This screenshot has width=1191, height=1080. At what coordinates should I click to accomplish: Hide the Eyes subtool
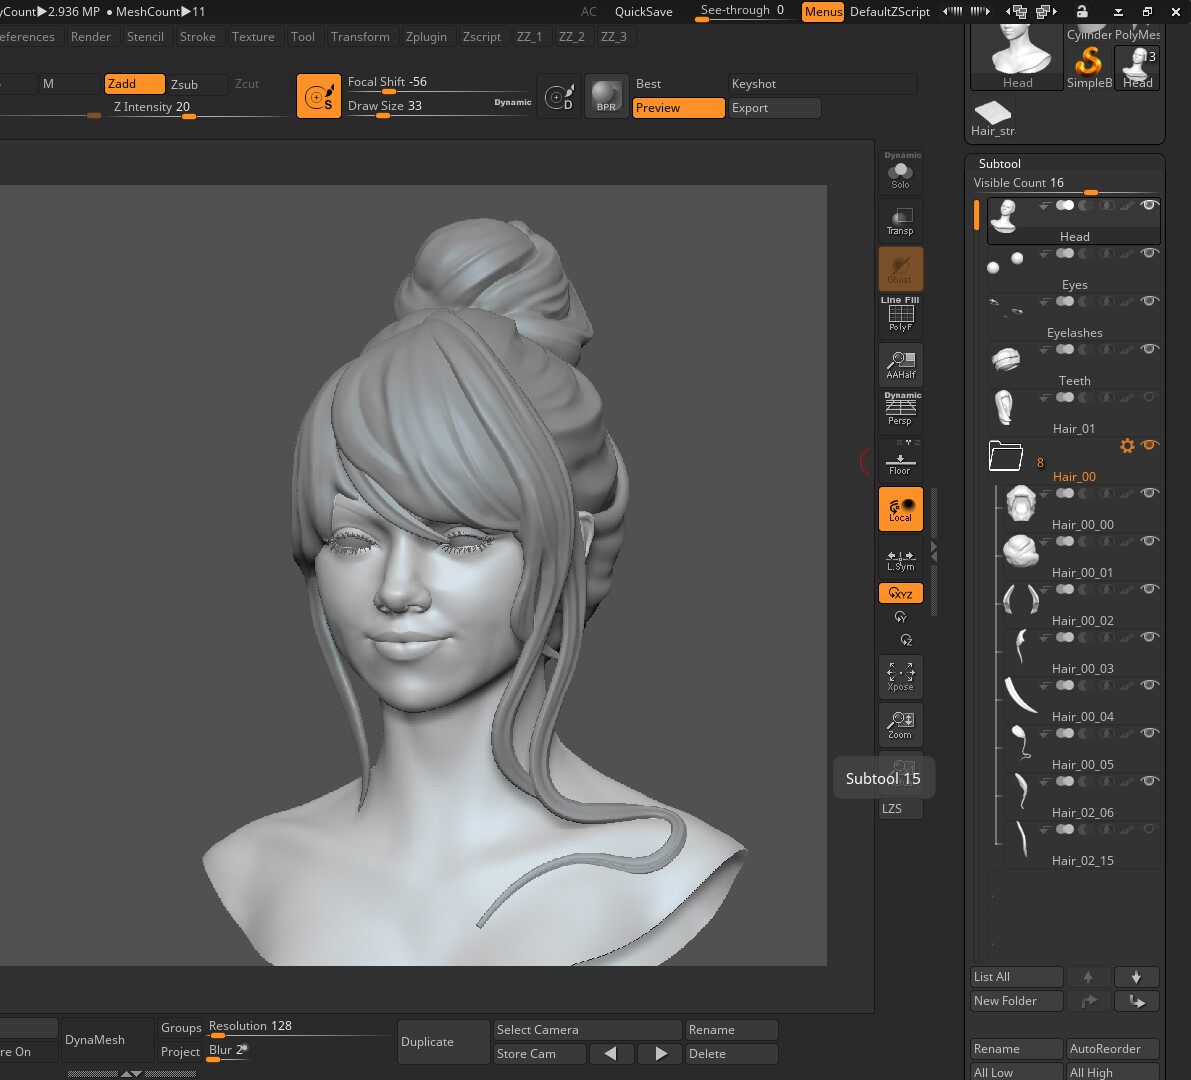point(1150,253)
